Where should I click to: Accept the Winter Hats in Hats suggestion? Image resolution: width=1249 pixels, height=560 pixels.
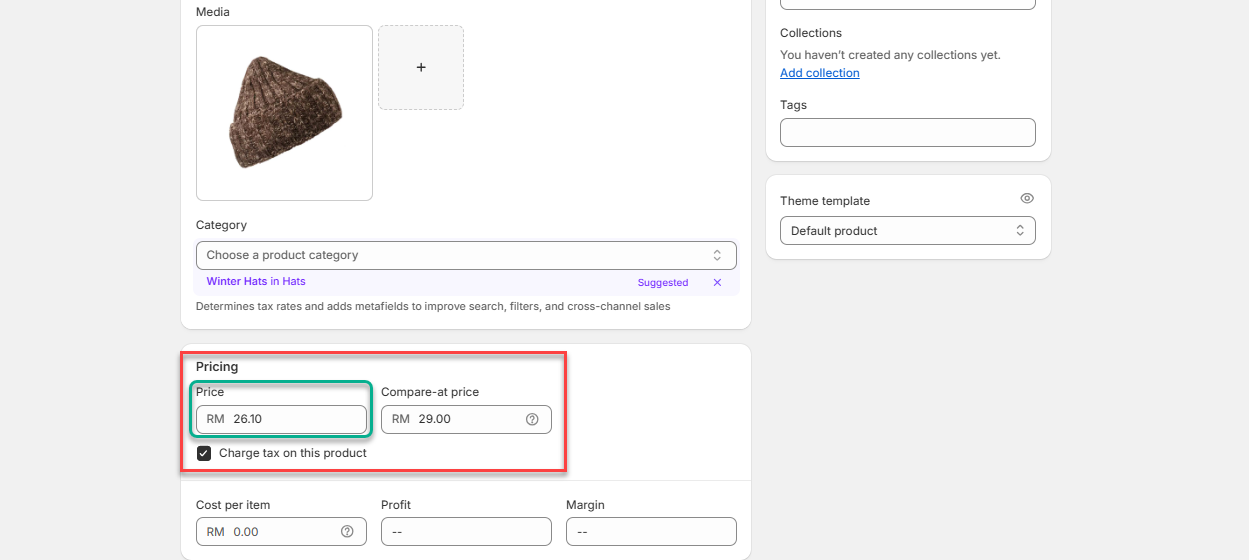(256, 282)
